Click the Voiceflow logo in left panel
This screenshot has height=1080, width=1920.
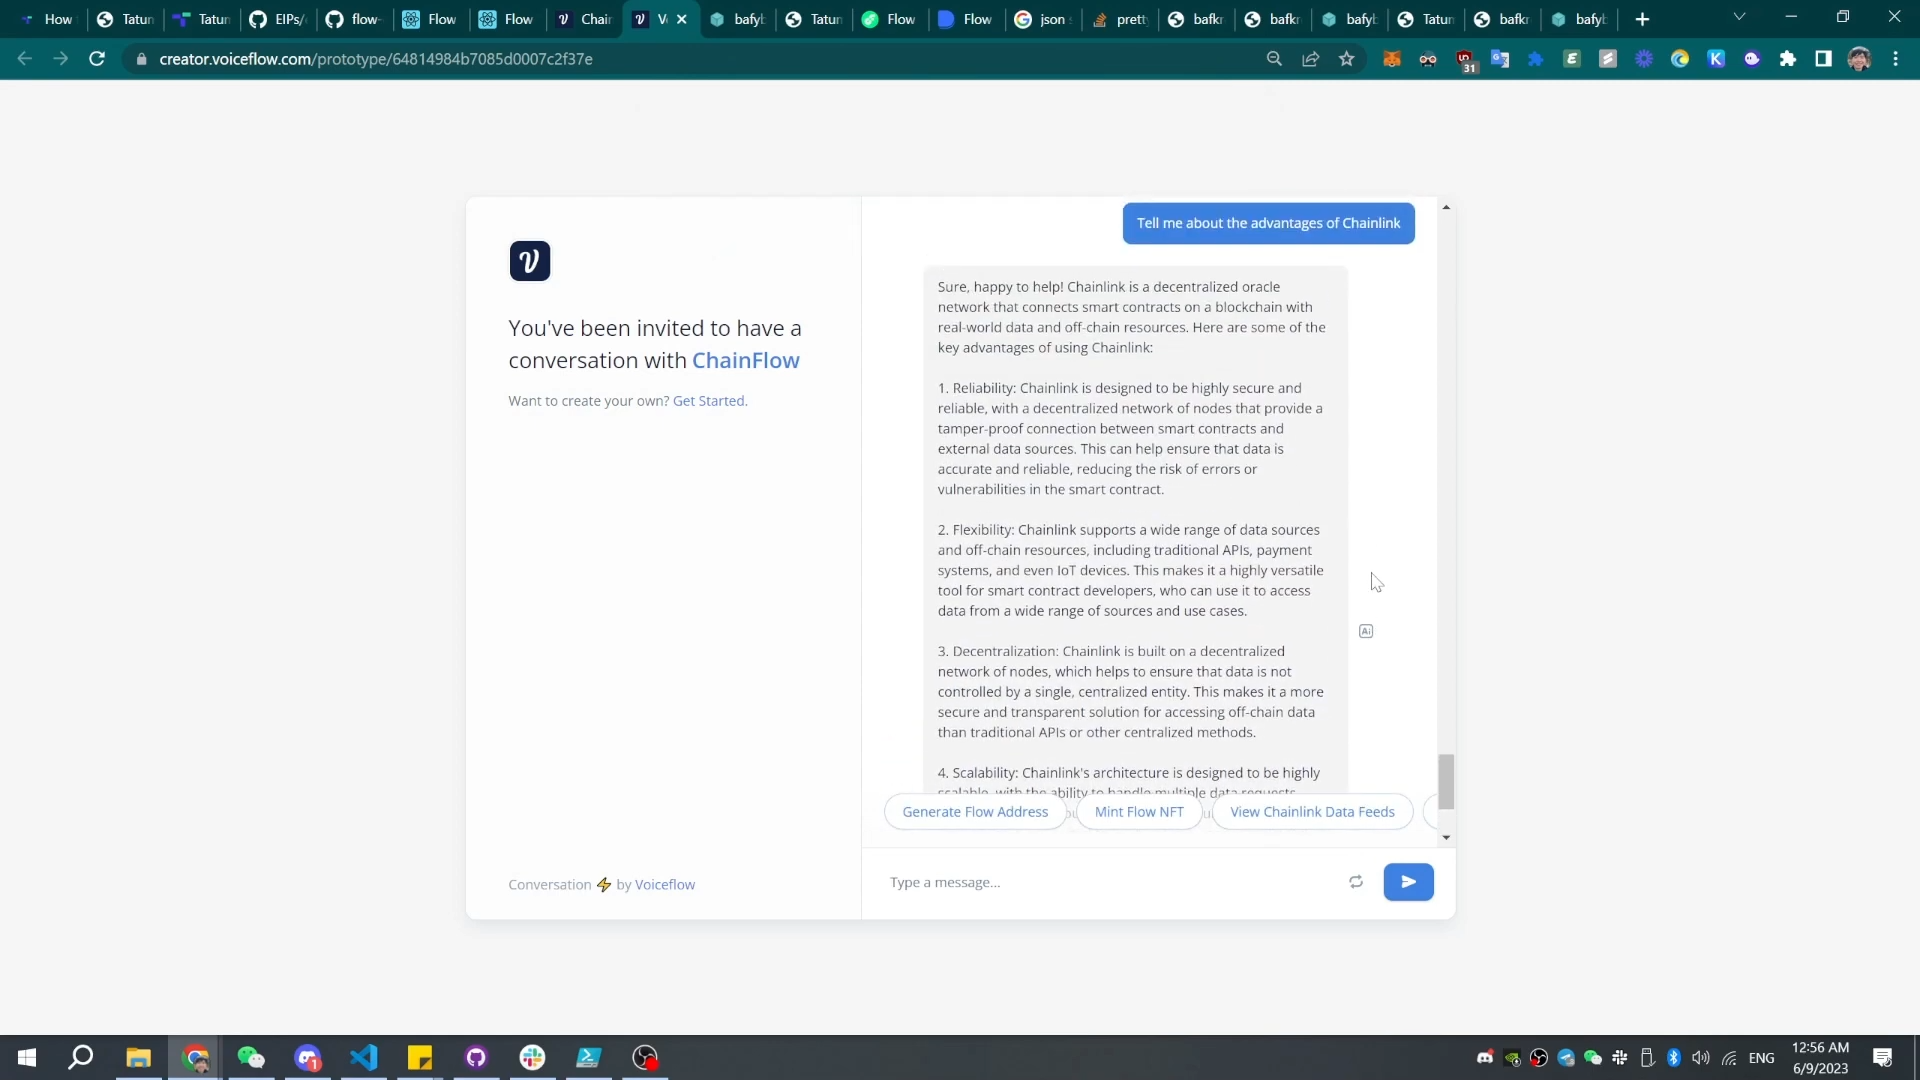coord(529,261)
